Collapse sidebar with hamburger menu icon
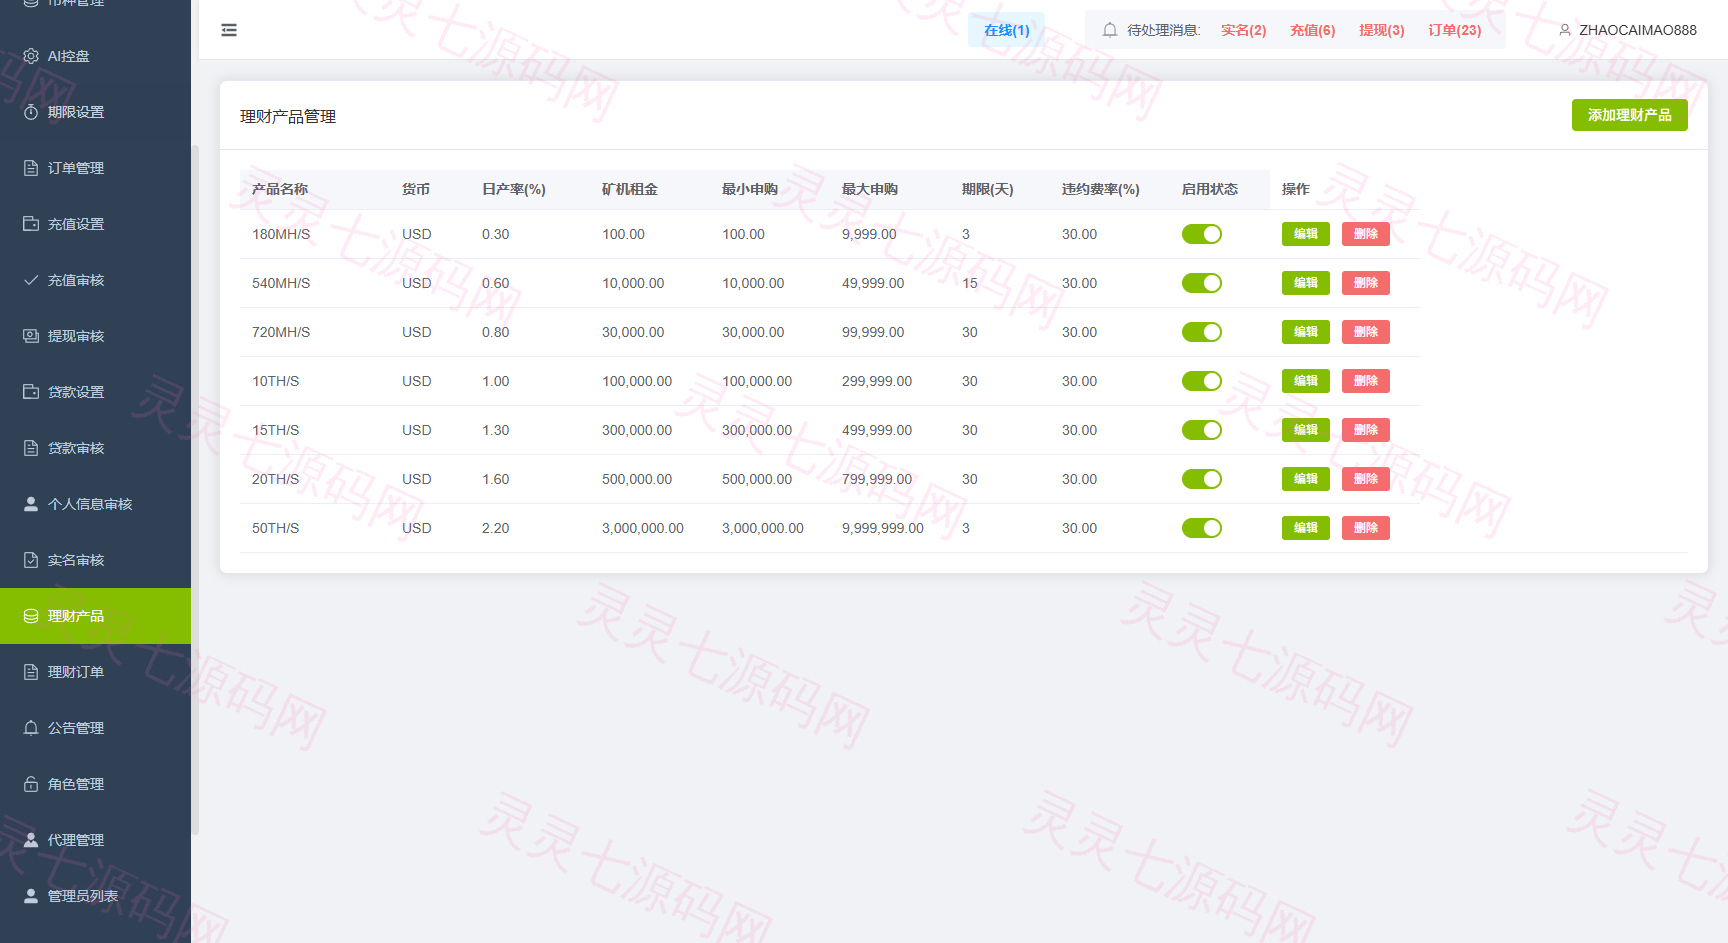 tap(229, 30)
